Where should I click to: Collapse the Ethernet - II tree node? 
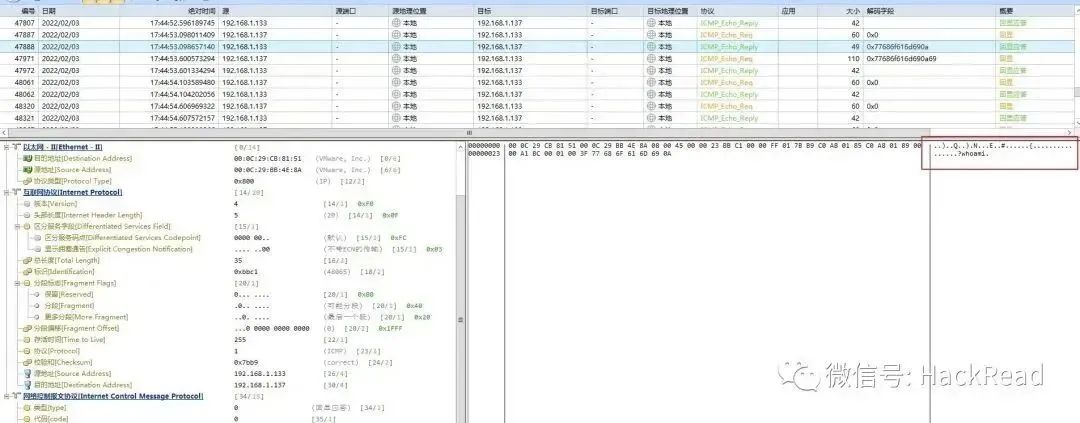tap(6, 147)
